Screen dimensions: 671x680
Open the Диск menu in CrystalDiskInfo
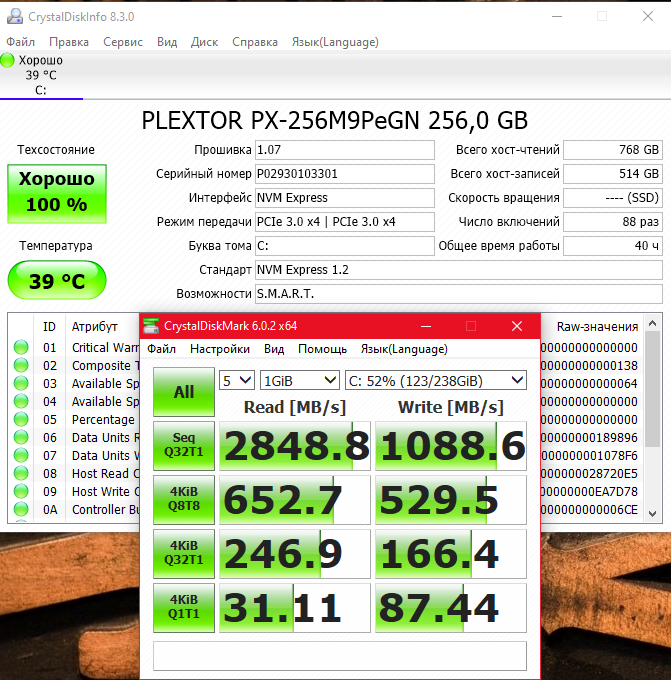click(x=204, y=42)
